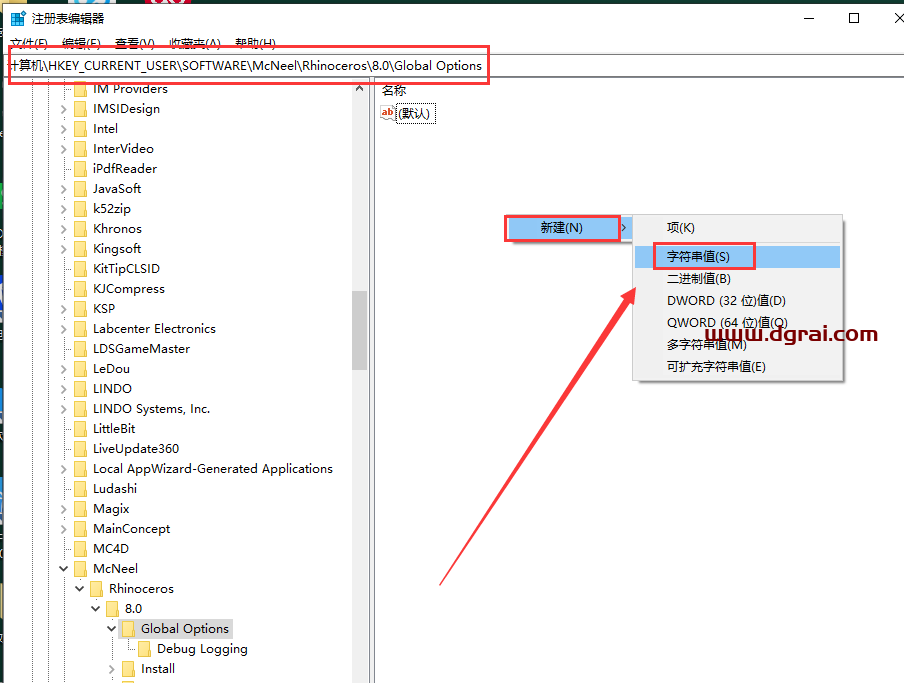Collapse the Rhinoceros tree node
The image size is (904, 683).
click(80, 588)
